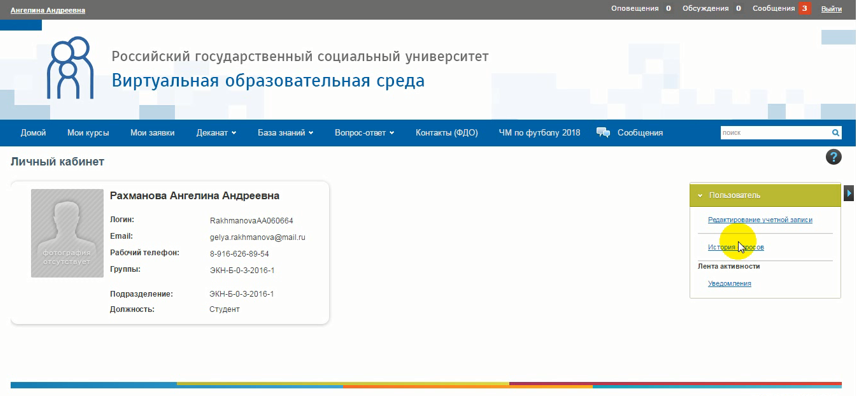
Task: Click Российский государственный социальный университет heading
Action: 300,56
